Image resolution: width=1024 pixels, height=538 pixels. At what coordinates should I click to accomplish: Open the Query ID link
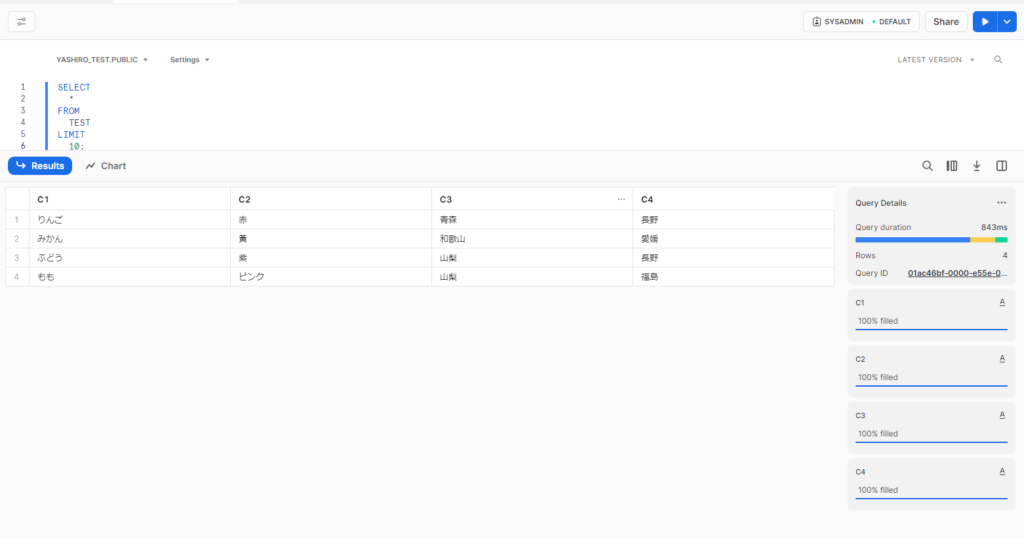coord(957,272)
